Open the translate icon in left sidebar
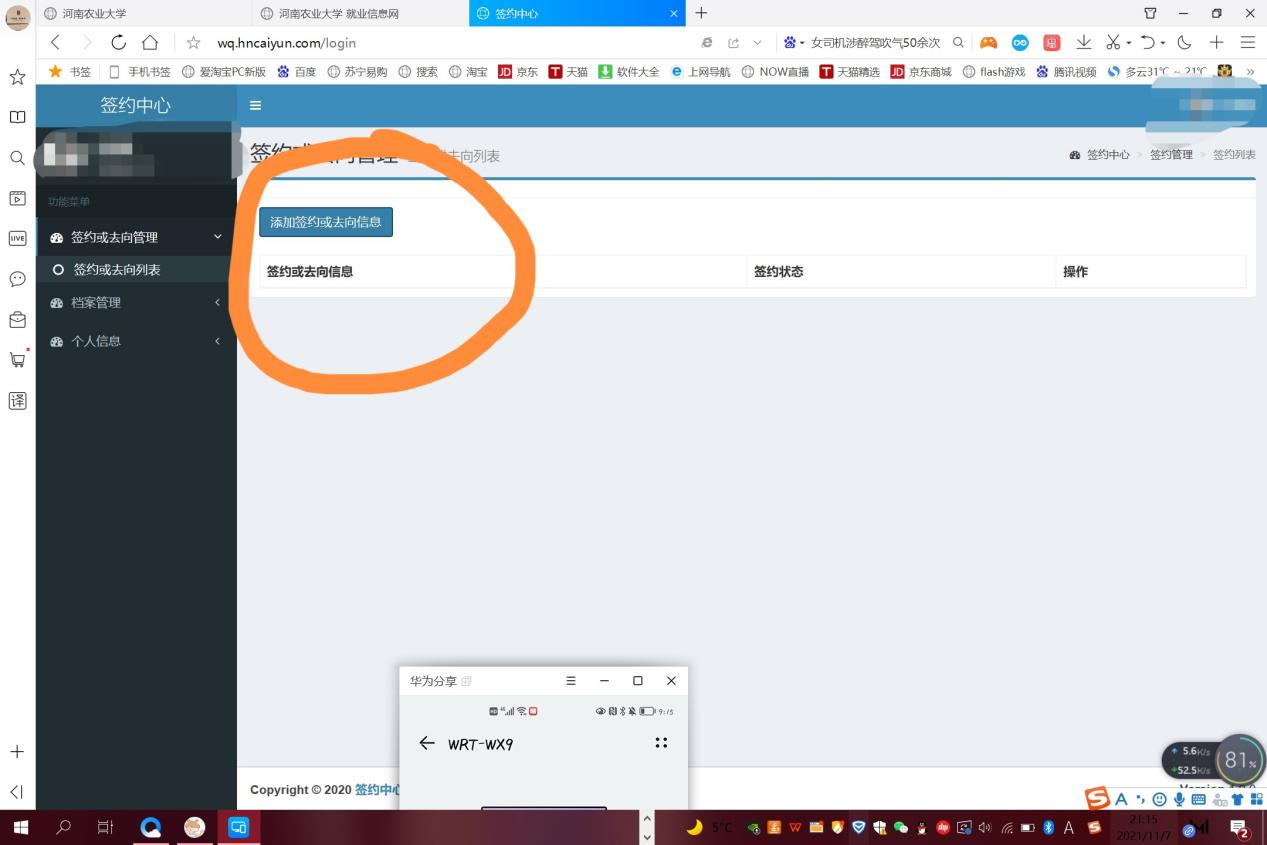Image resolution: width=1267 pixels, height=845 pixels. 17,401
